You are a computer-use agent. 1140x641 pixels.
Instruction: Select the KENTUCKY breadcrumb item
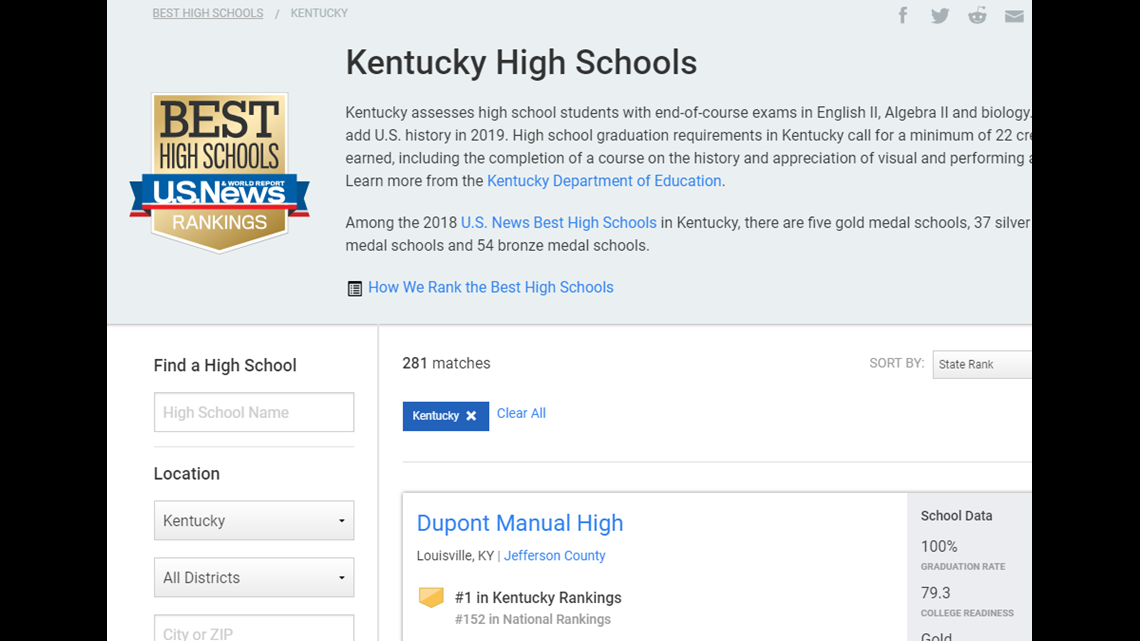coord(319,13)
